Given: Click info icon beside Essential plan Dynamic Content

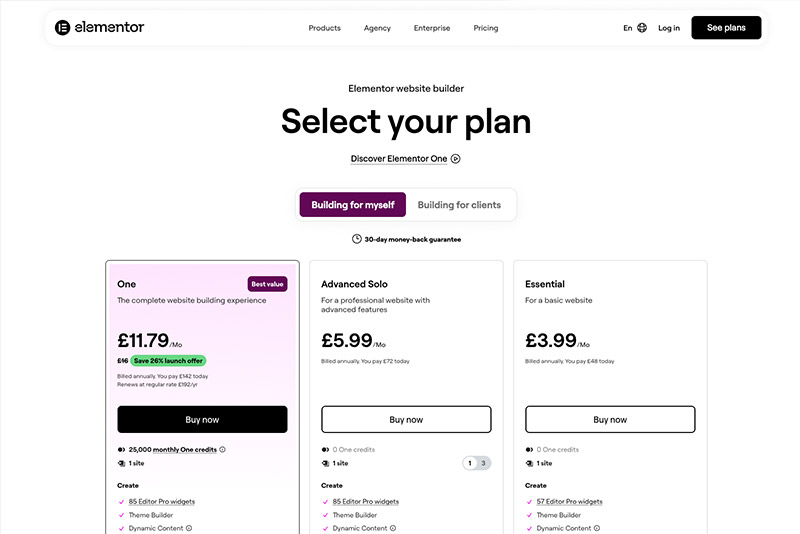Looking at the screenshot, I should tap(597, 528).
